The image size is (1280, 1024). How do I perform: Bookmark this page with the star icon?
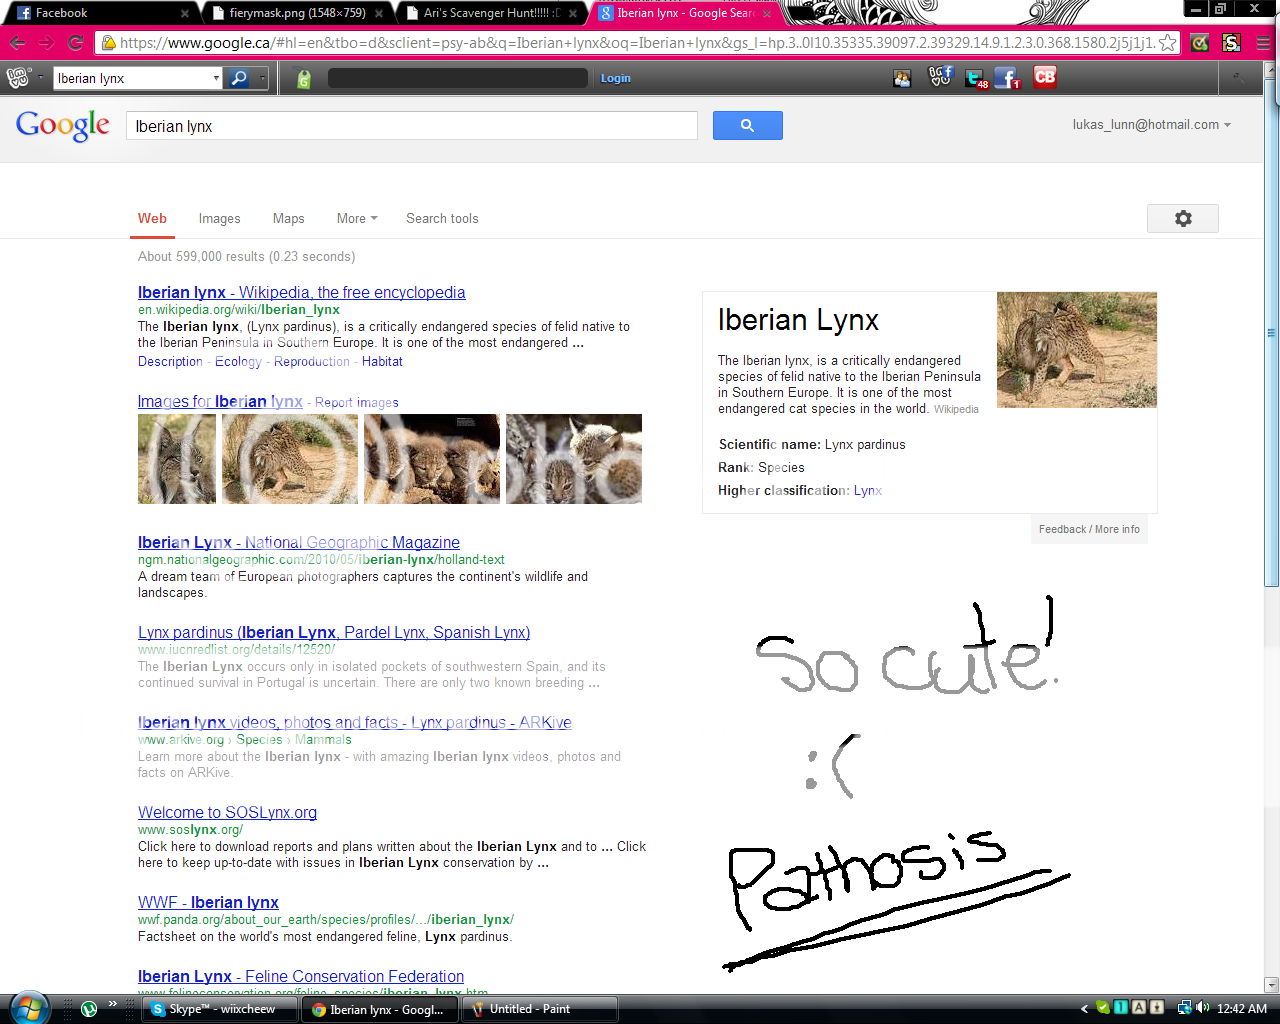pos(1167,43)
